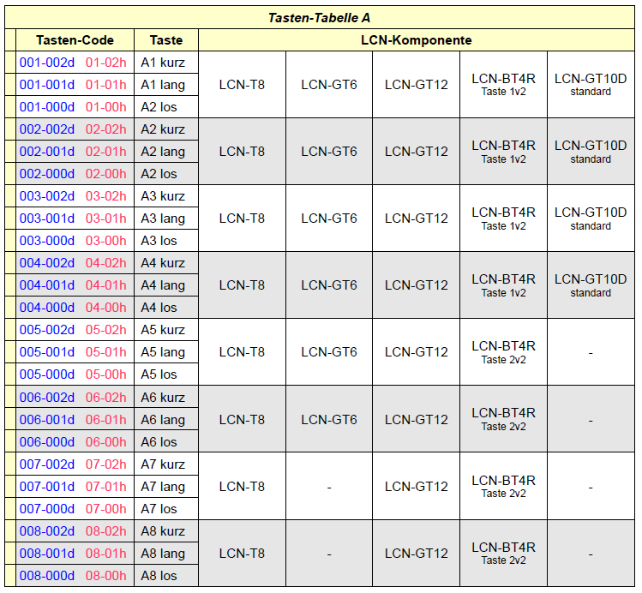Click the red hex code "07-00h"
The height and width of the screenshot is (593, 642).
pos(106,509)
